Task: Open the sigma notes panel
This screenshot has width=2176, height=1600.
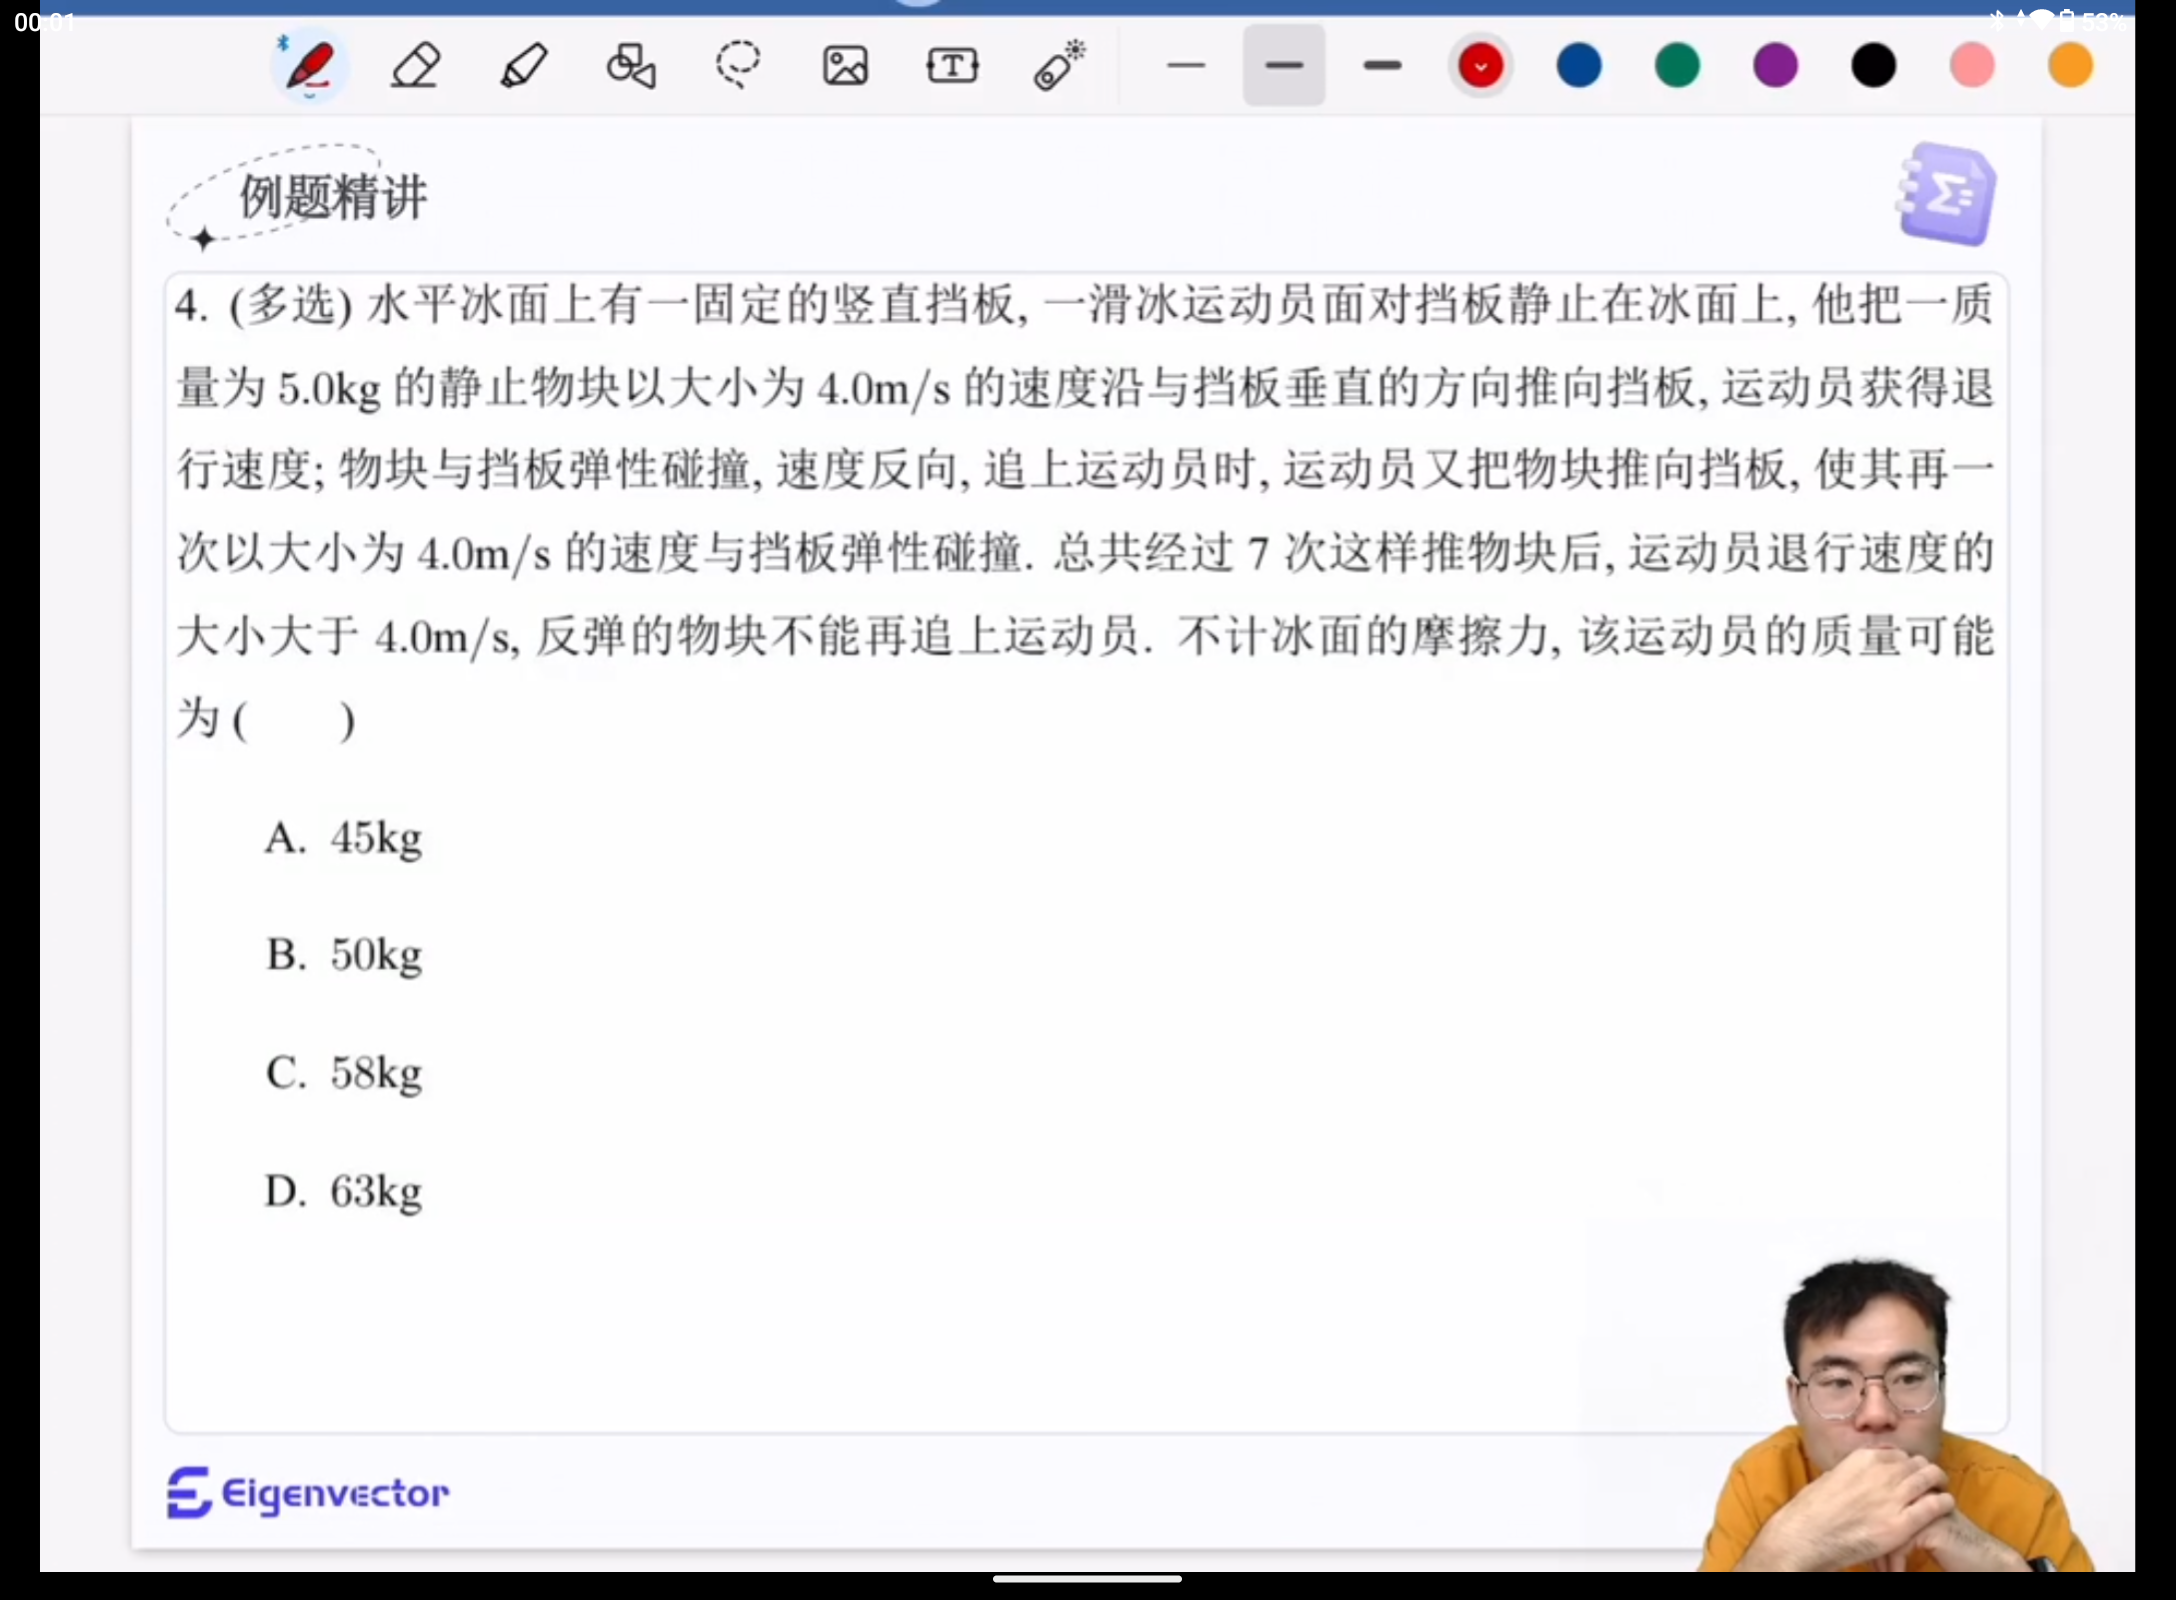Action: coord(1944,194)
